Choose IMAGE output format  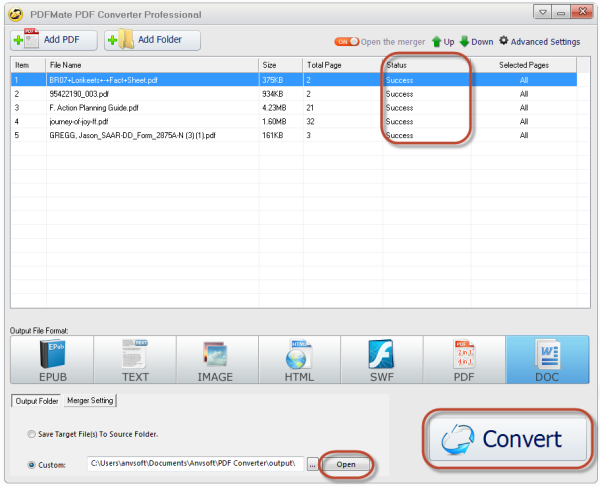click(217, 360)
